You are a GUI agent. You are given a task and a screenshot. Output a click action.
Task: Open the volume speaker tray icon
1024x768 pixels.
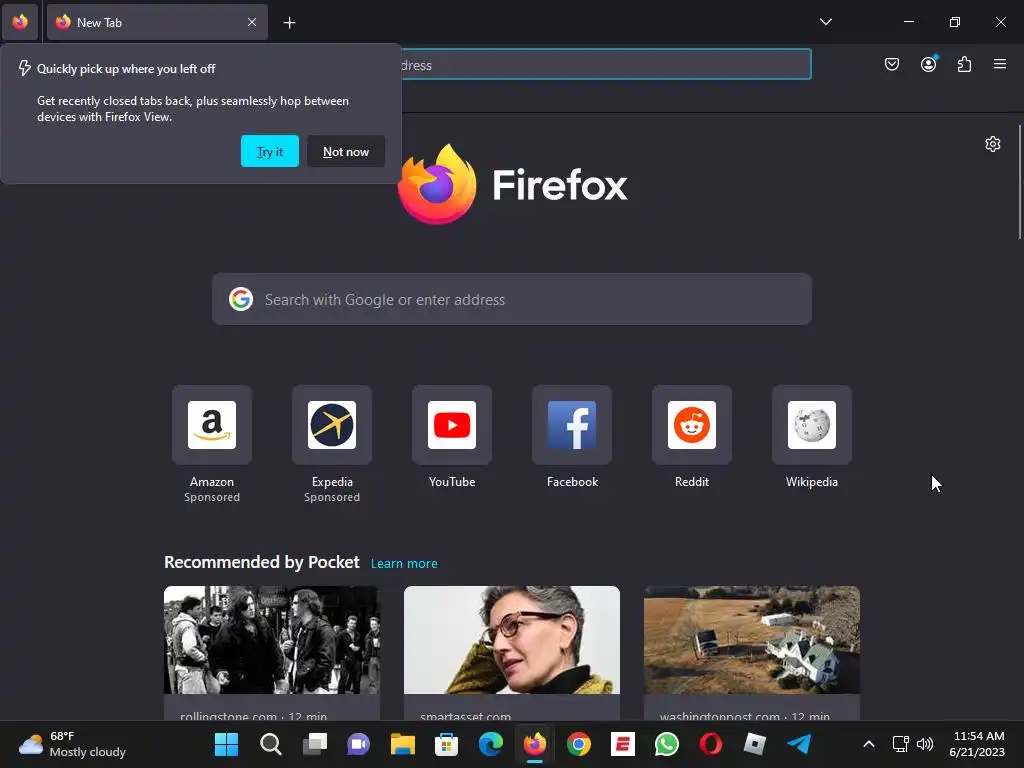[x=925, y=744]
